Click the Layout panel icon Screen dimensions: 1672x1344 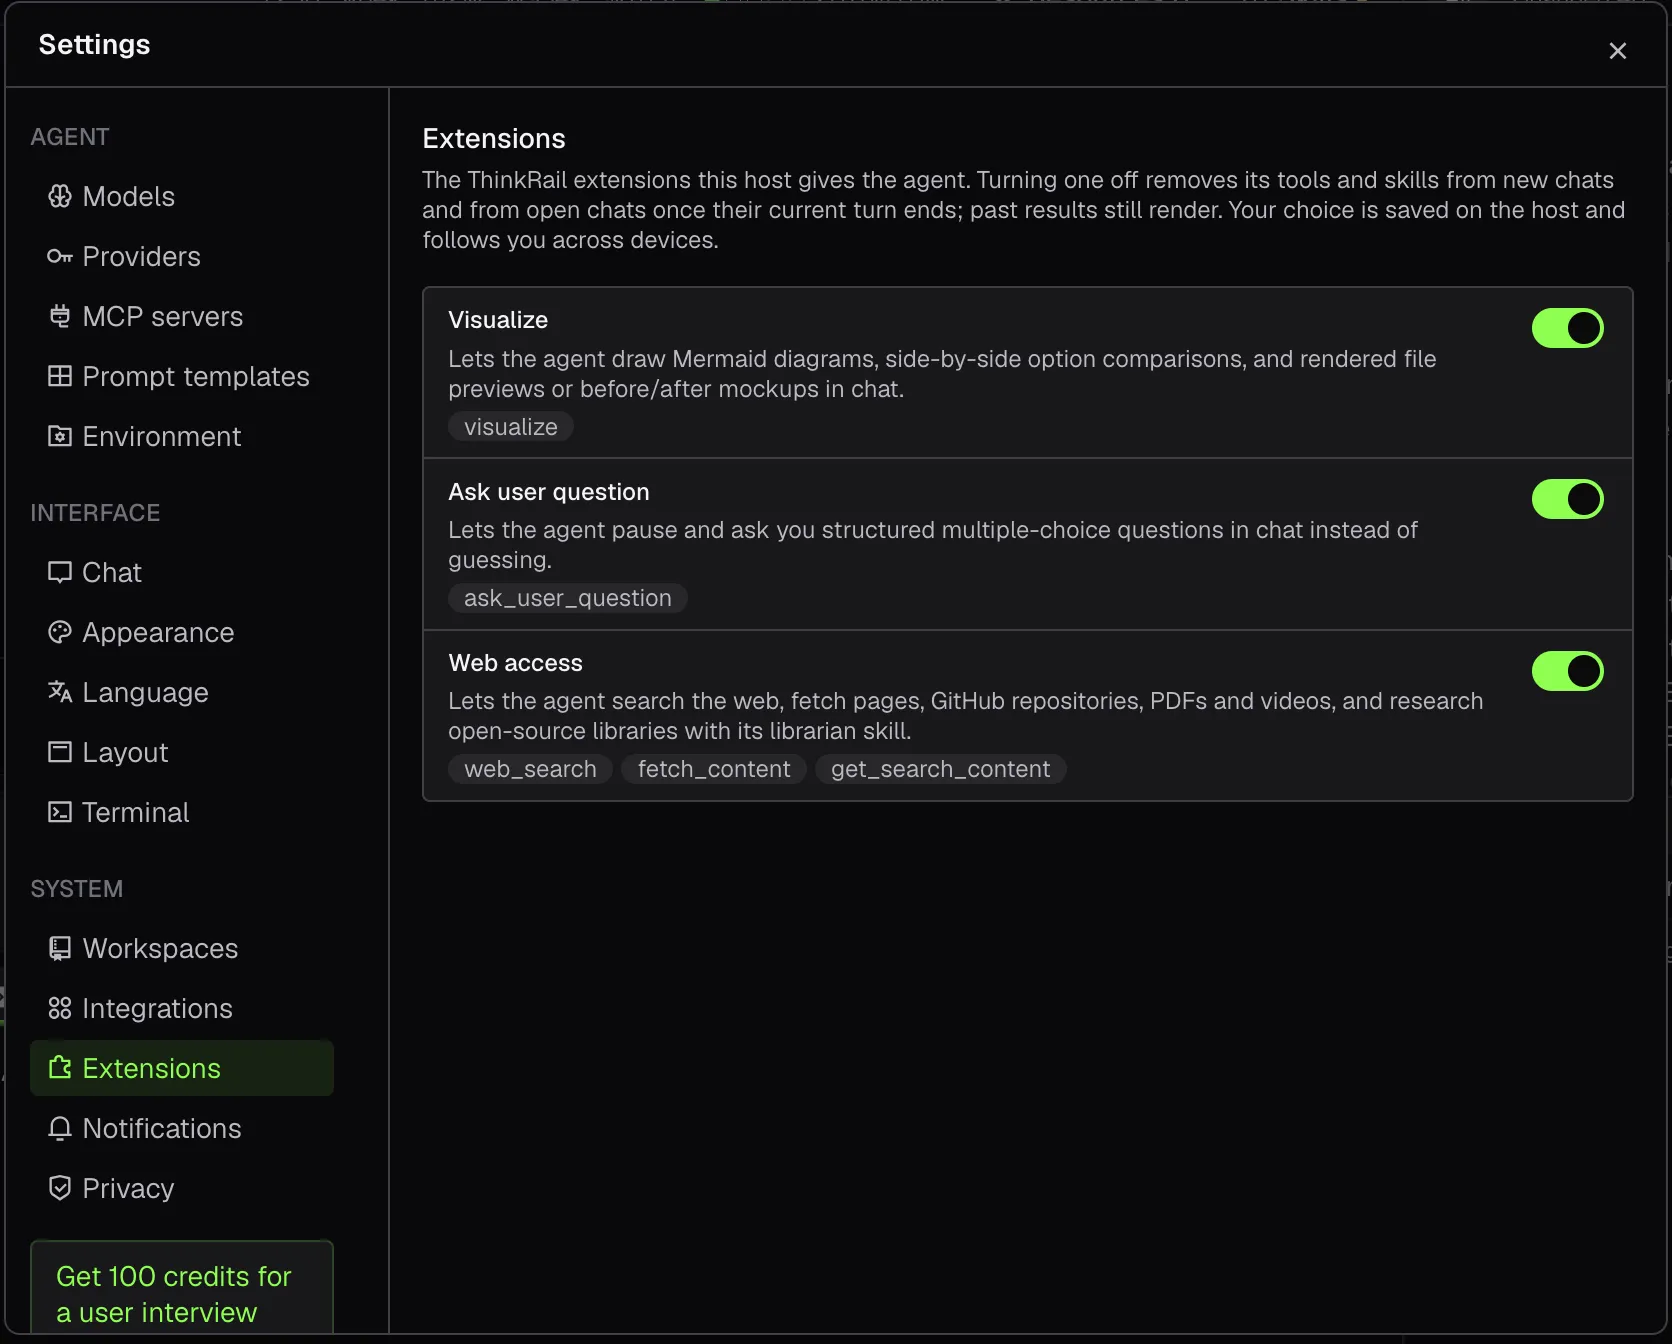tap(60, 752)
